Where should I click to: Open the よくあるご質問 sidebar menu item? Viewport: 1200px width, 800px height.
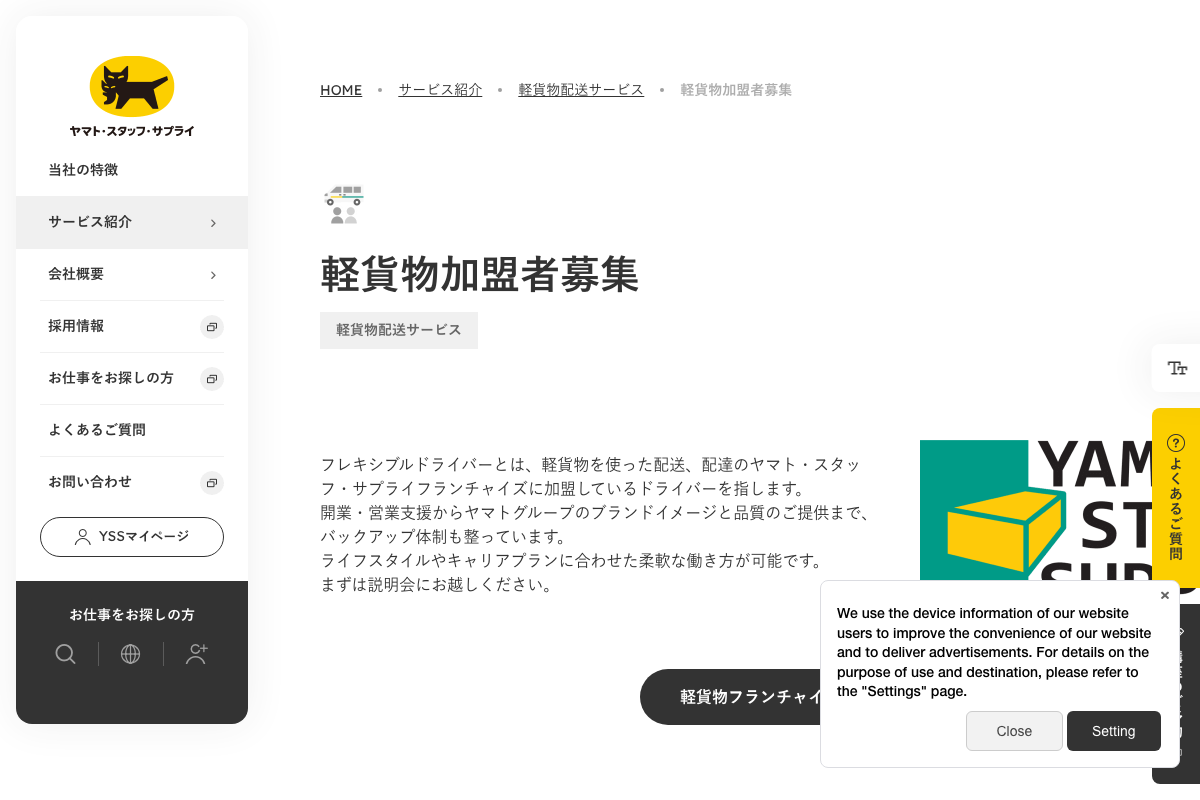132,430
